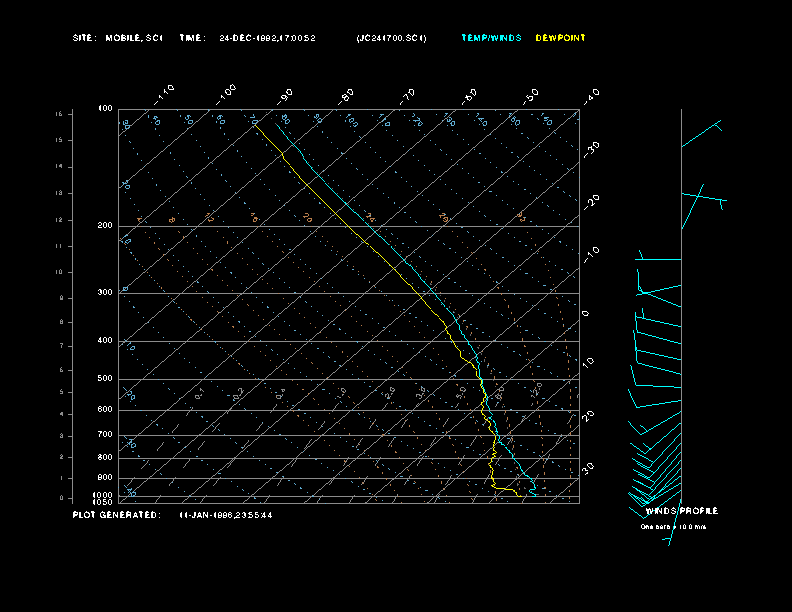The image size is (792, 612).
Task: Click the -80 isotherm label at top
Action: 346,97
